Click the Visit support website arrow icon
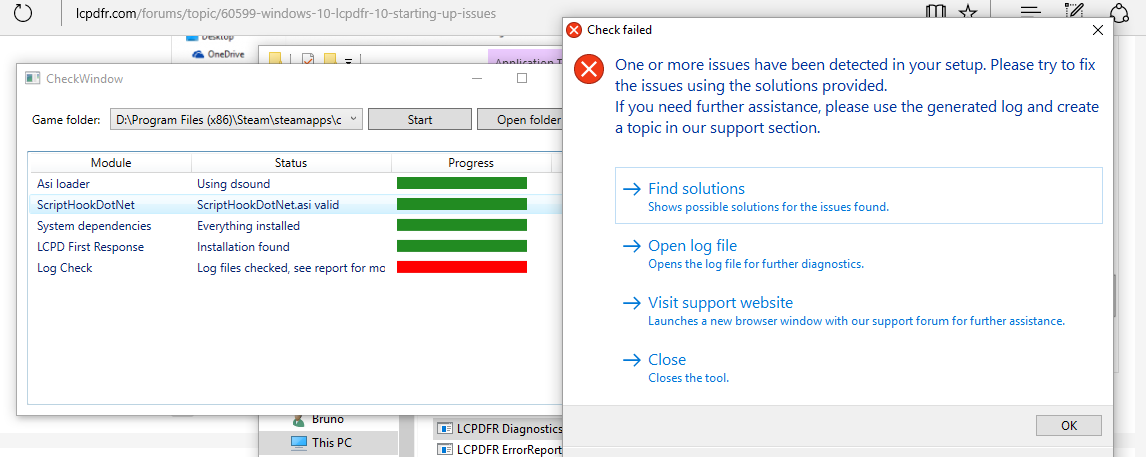 point(631,303)
